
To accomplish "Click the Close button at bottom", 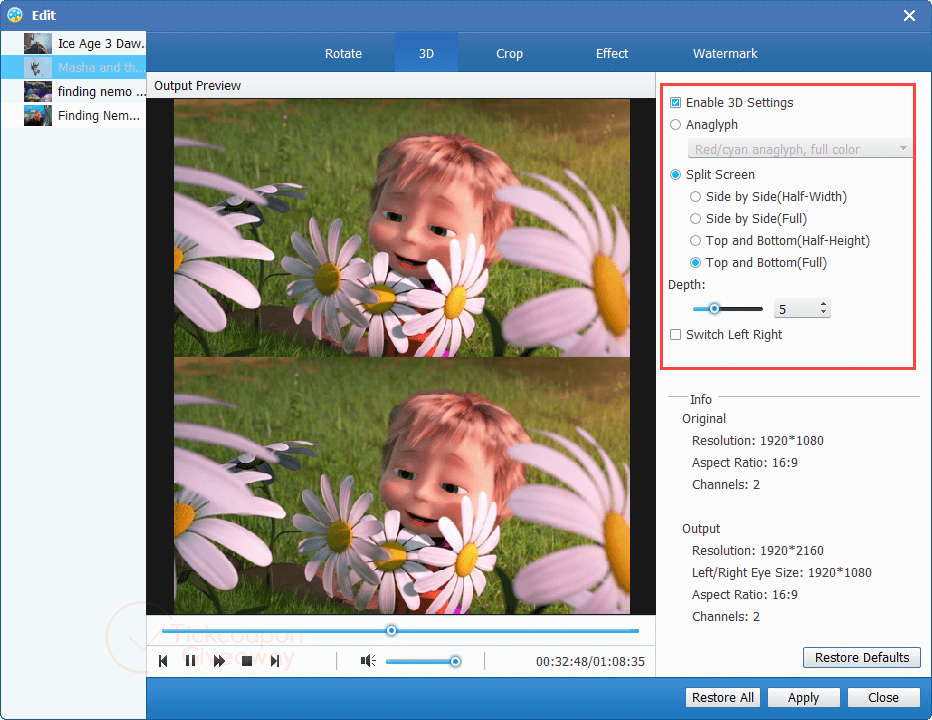I will pos(883,697).
